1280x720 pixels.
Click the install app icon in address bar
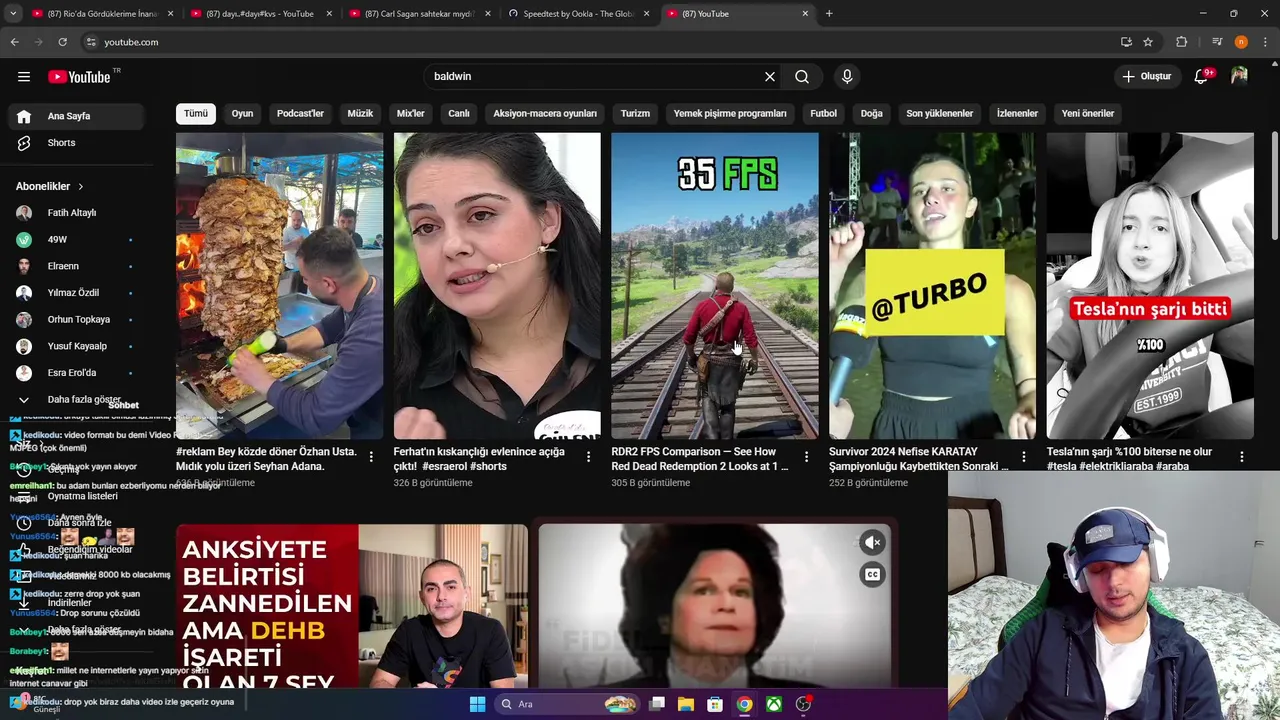pyautogui.click(x=1126, y=42)
